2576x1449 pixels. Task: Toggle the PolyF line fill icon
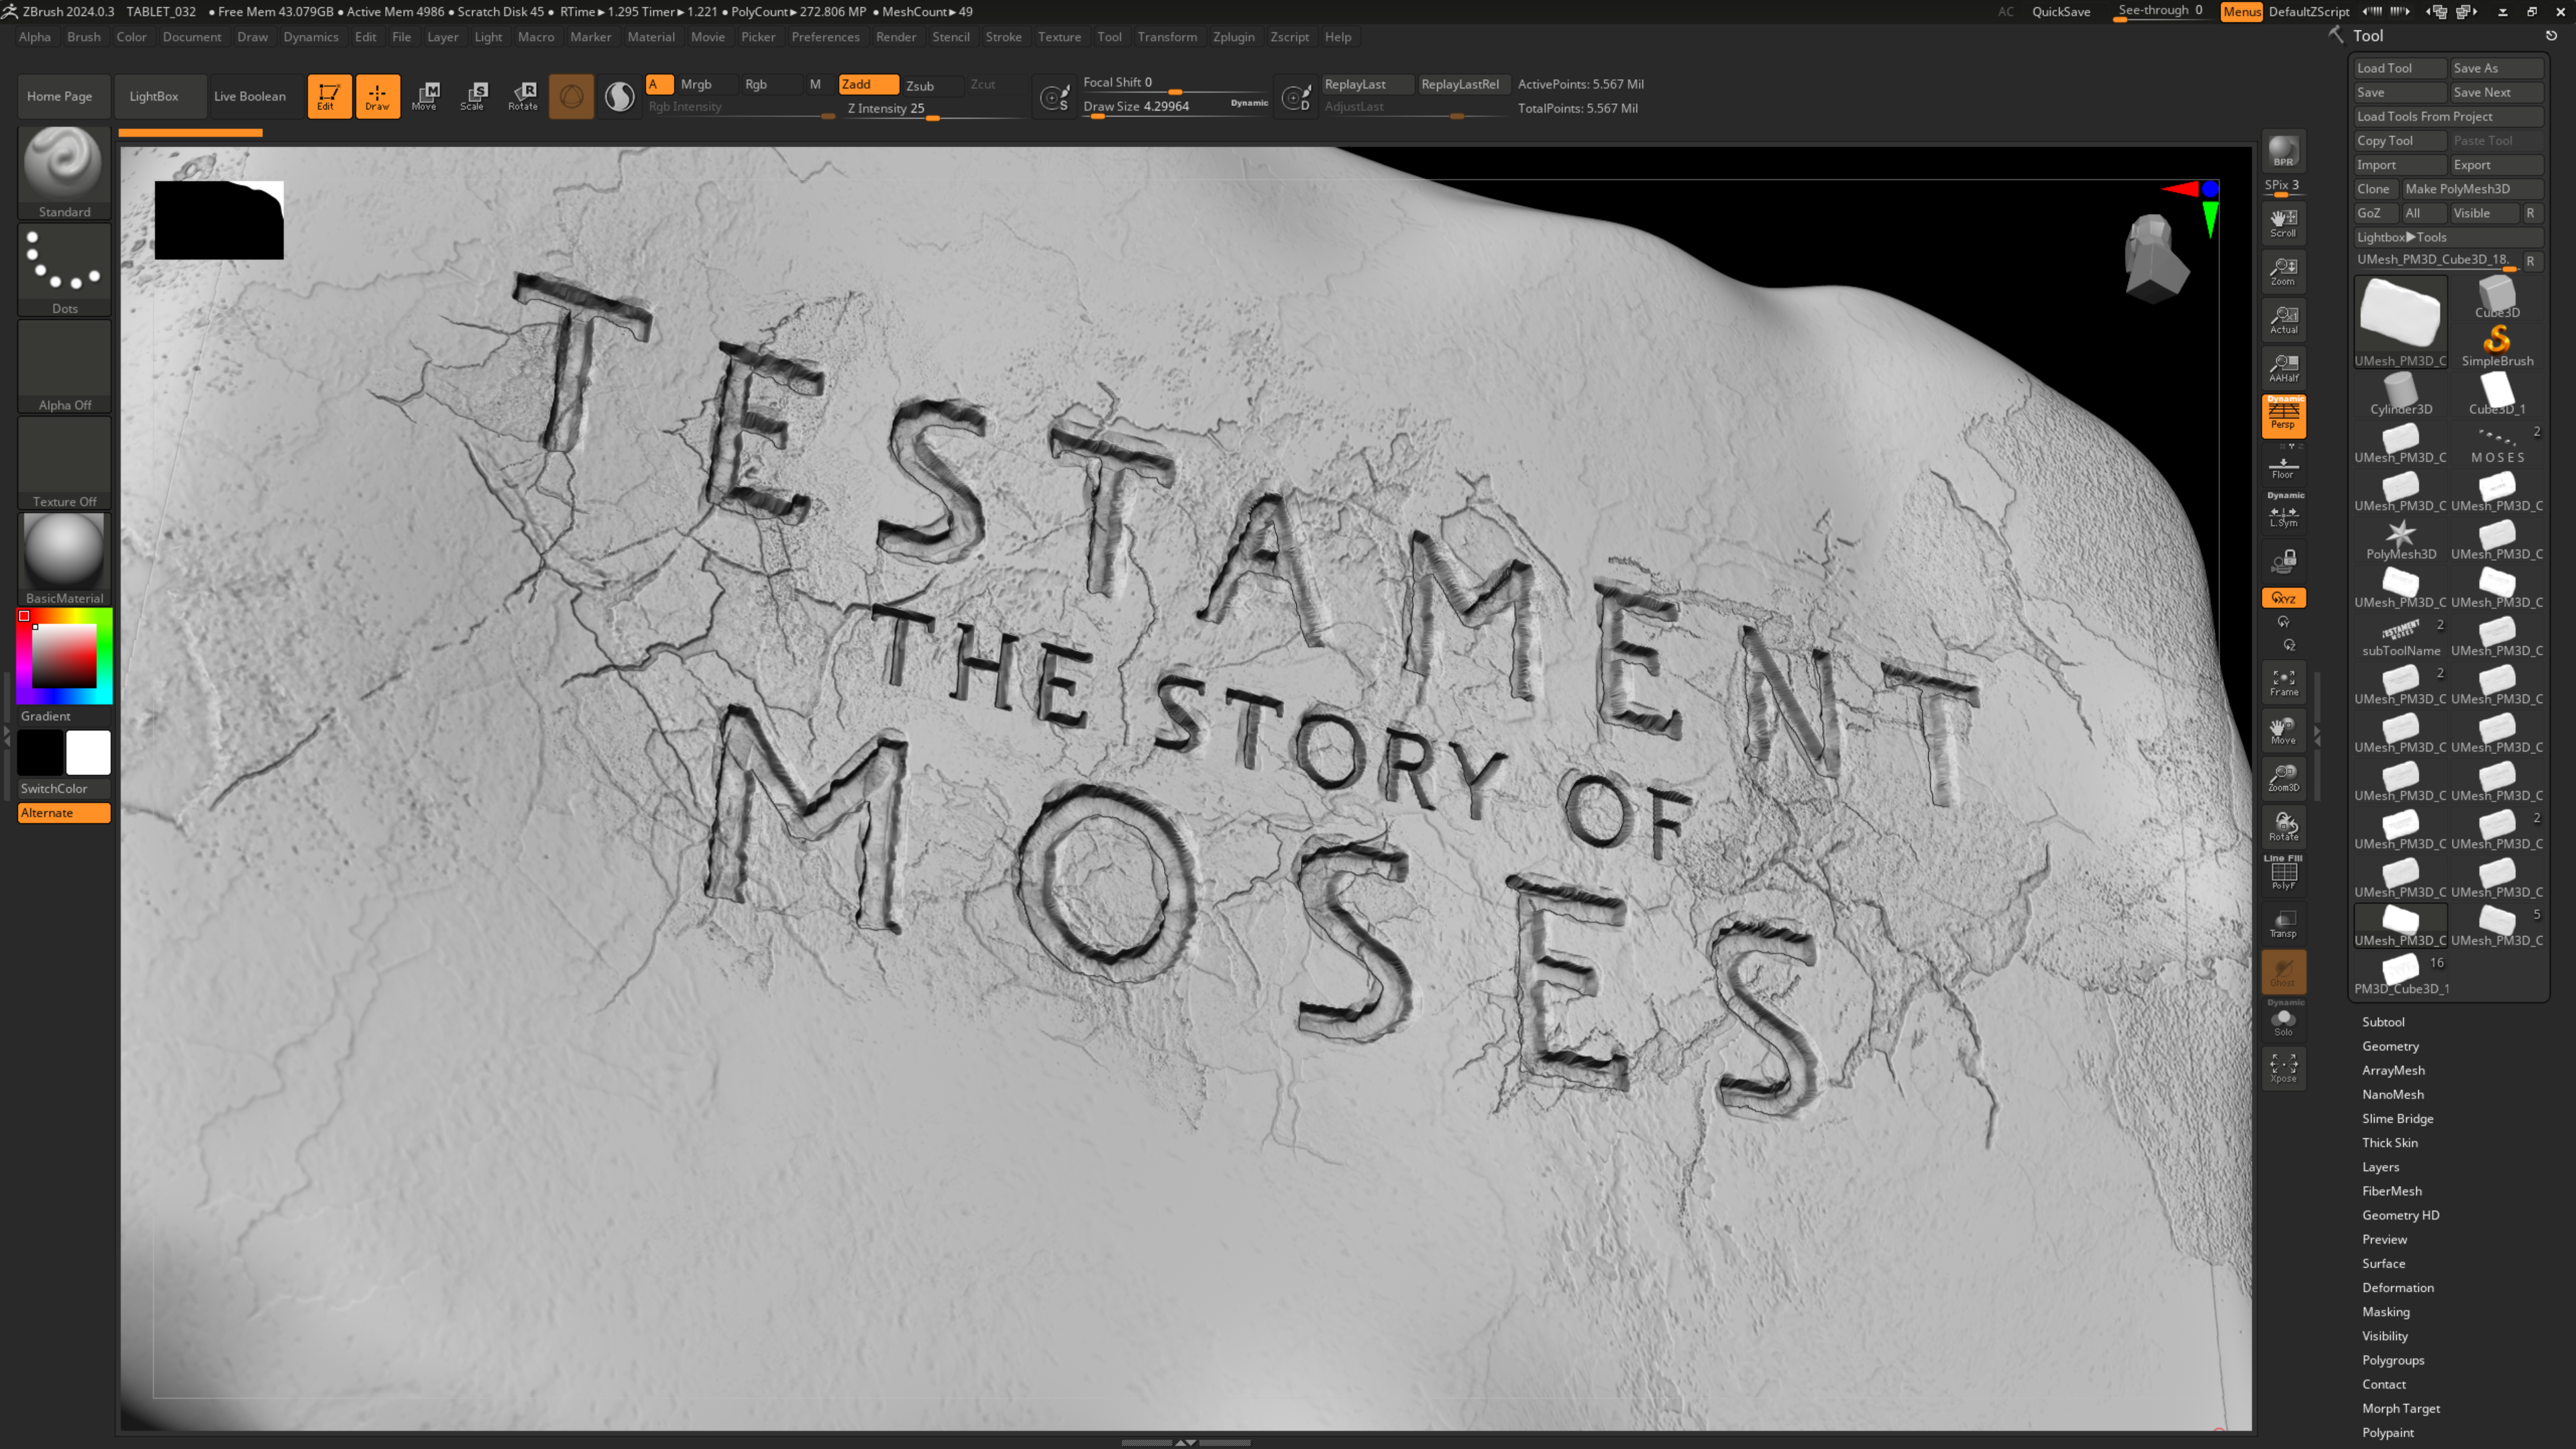click(2283, 874)
